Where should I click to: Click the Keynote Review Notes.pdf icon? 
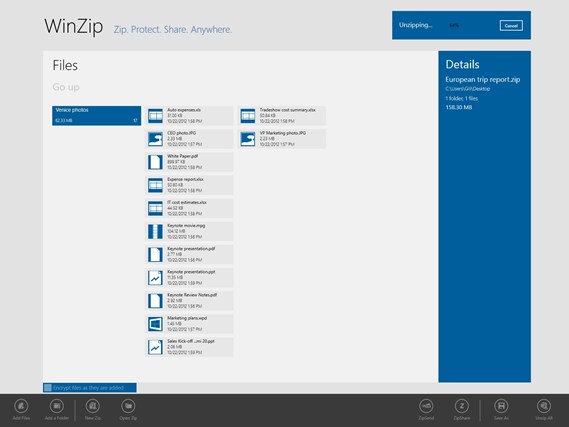(155, 301)
